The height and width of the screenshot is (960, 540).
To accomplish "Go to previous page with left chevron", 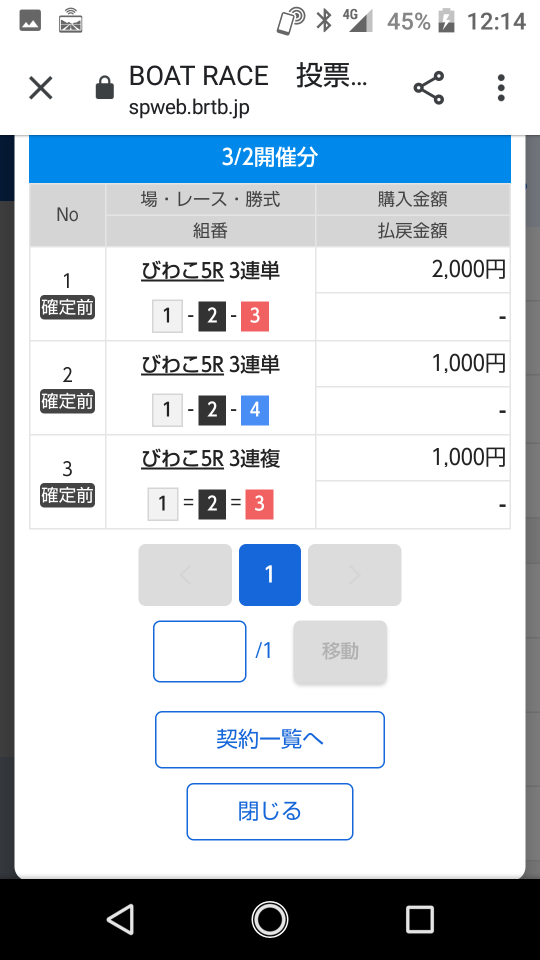I will click(x=185, y=575).
